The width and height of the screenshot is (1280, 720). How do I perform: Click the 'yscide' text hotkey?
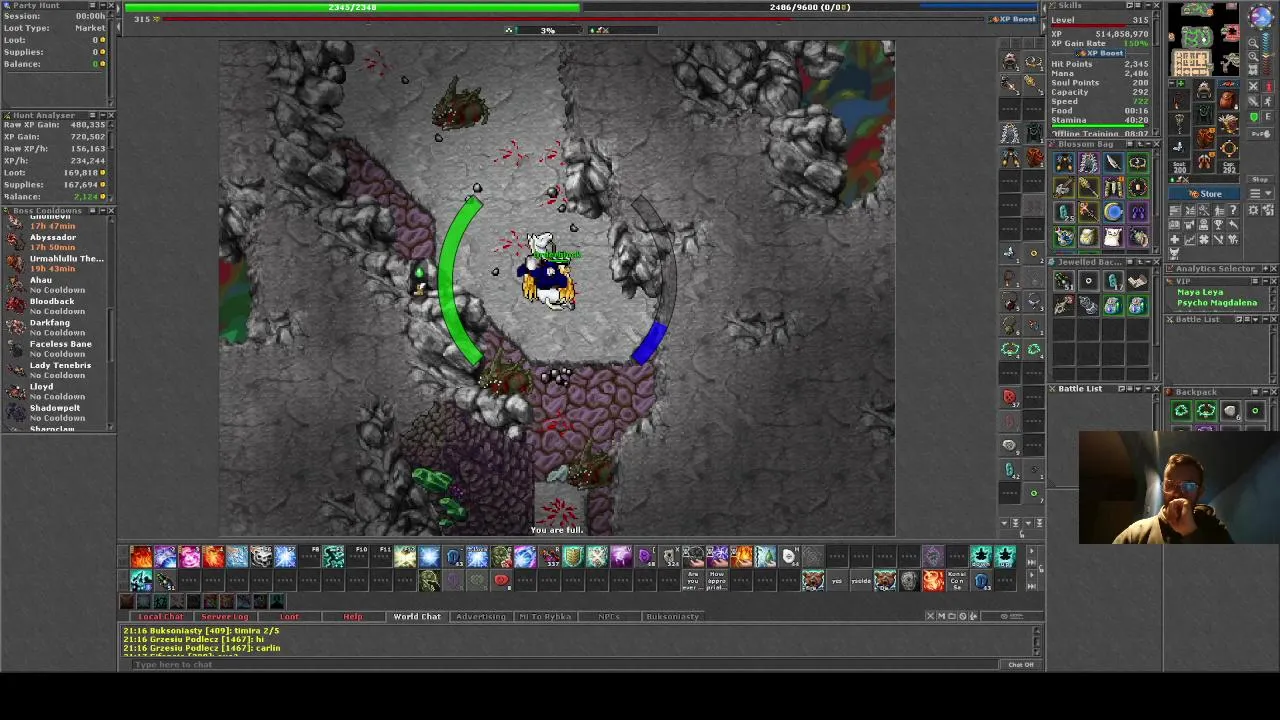(x=861, y=580)
